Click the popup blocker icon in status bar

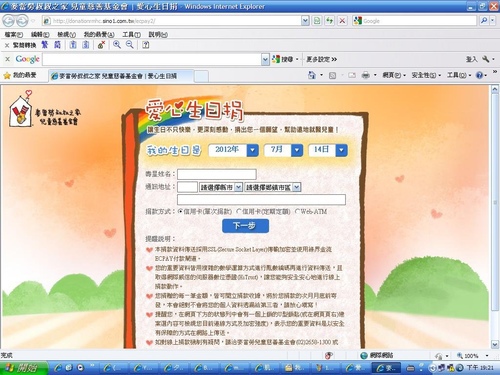tap(329, 355)
